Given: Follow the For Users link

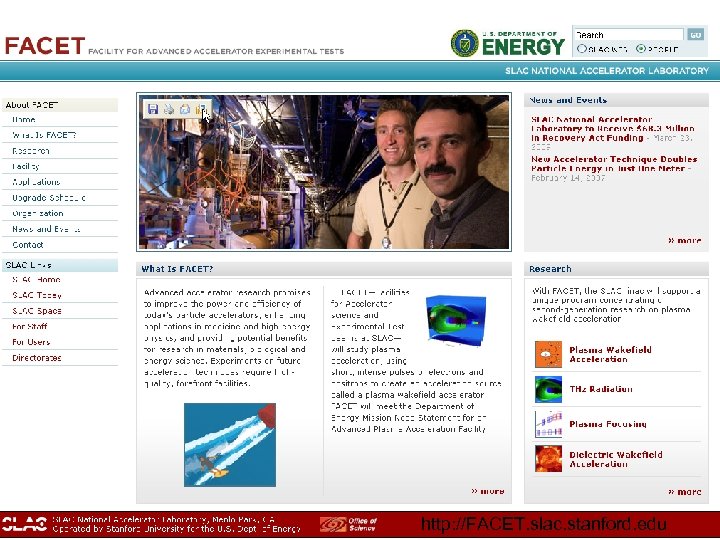Looking at the screenshot, I should tap(31, 342).
